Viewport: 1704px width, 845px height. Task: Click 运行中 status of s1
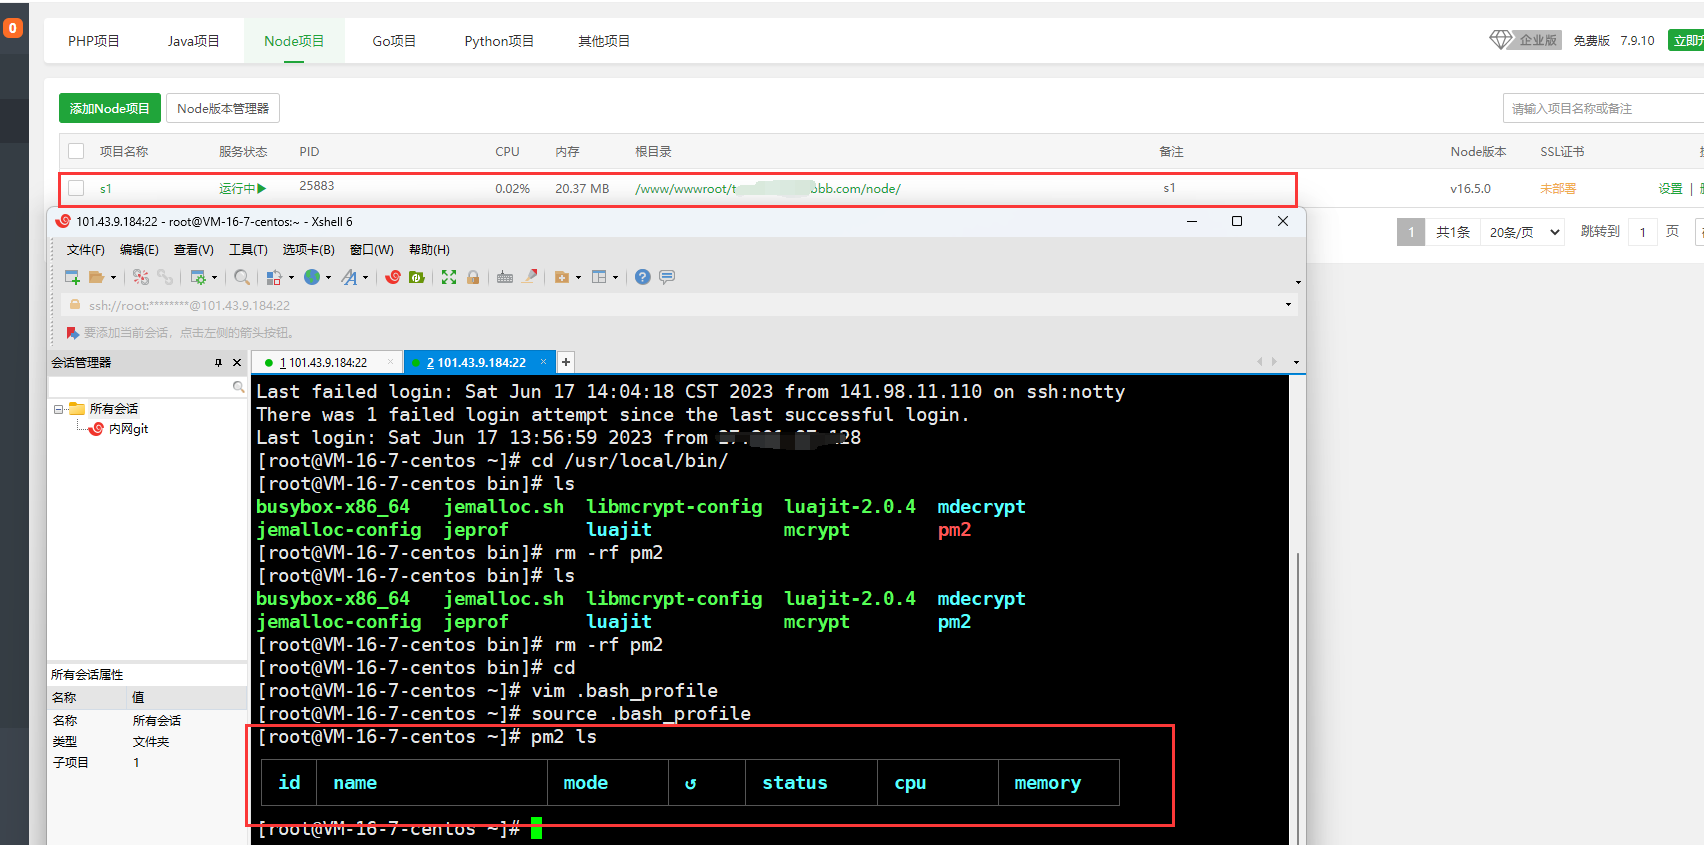243,188
